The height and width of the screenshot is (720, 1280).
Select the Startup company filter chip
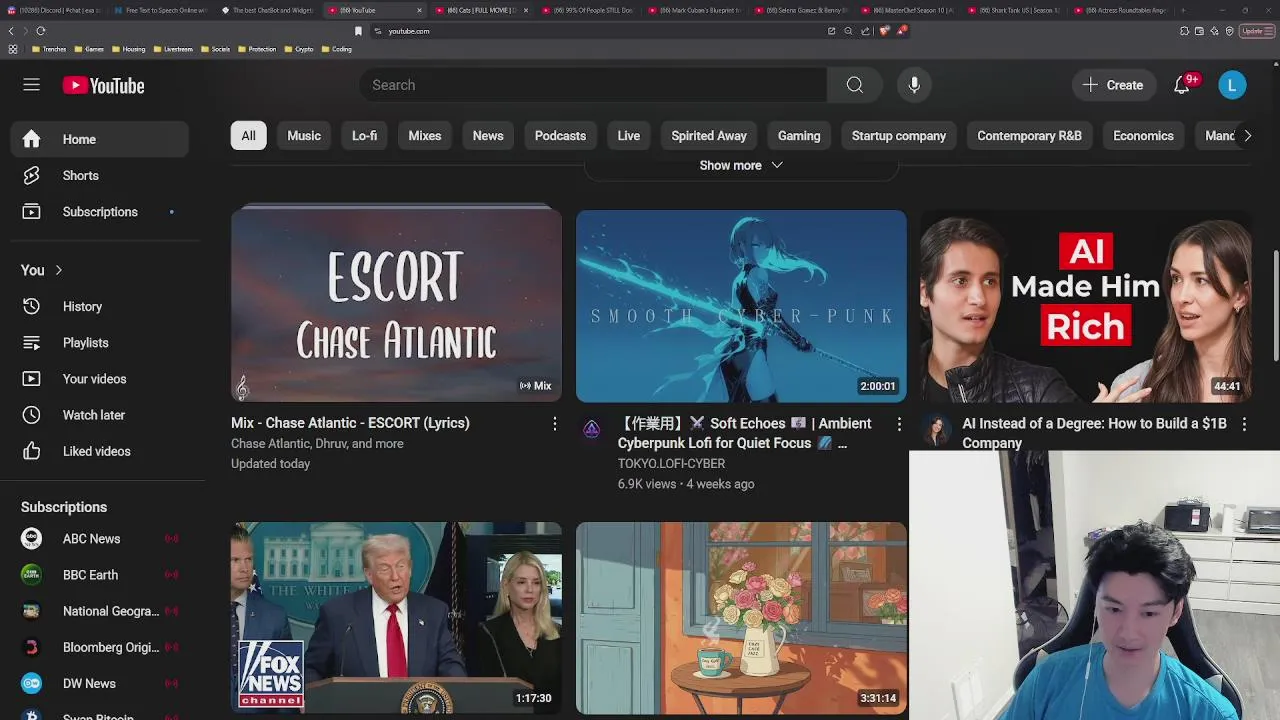899,135
